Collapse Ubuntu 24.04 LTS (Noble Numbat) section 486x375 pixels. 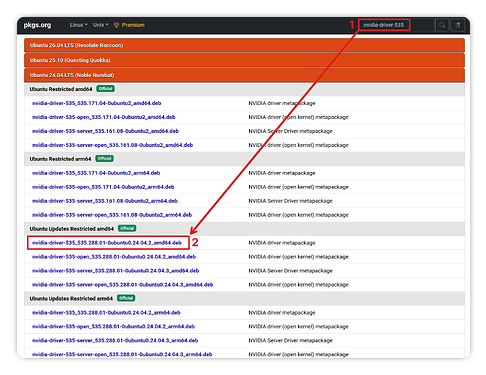(244, 75)
